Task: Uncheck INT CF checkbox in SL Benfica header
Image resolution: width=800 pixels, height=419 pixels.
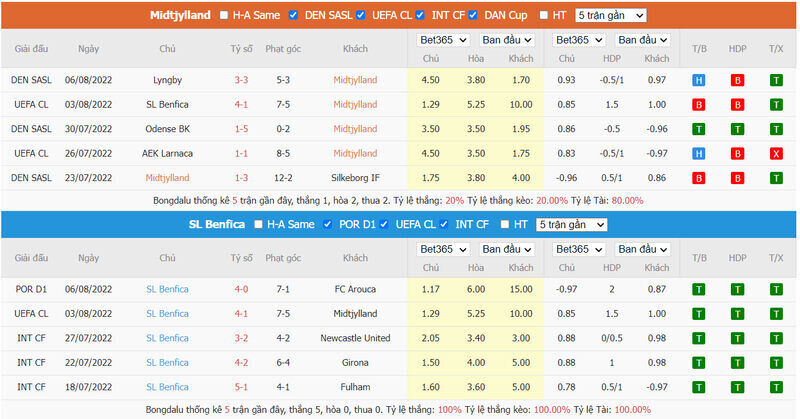Action: [x=444, y=225]
